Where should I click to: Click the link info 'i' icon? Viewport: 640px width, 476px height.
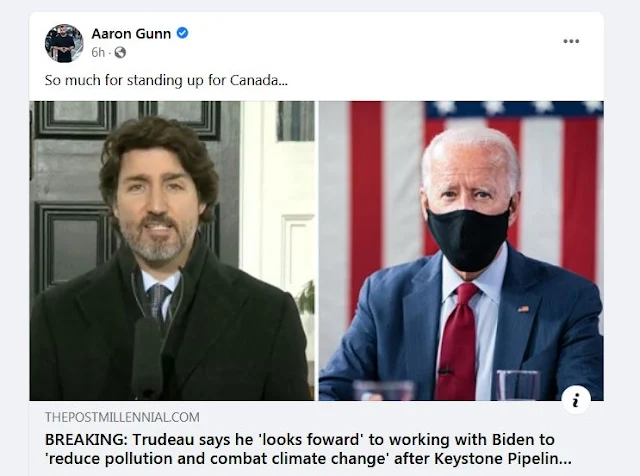tap(576, 400)
